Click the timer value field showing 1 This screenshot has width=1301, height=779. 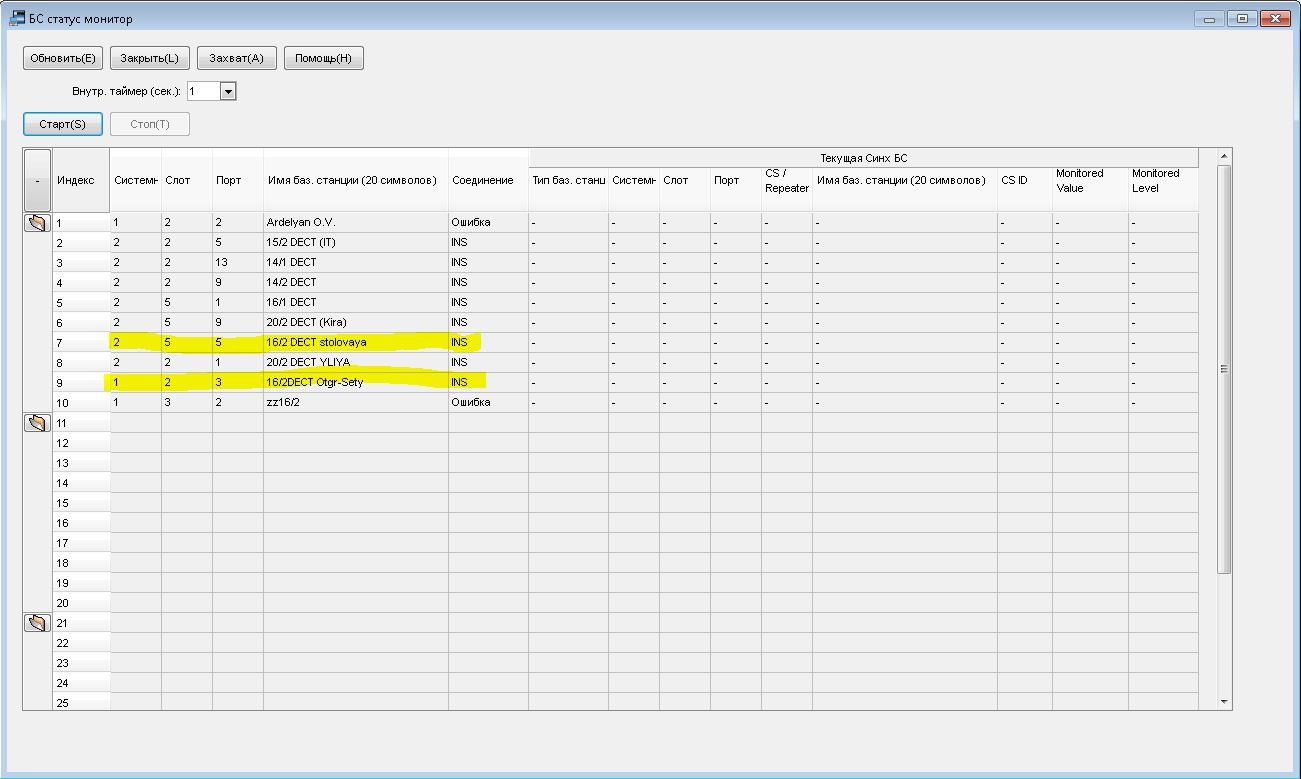coord(203,91)
